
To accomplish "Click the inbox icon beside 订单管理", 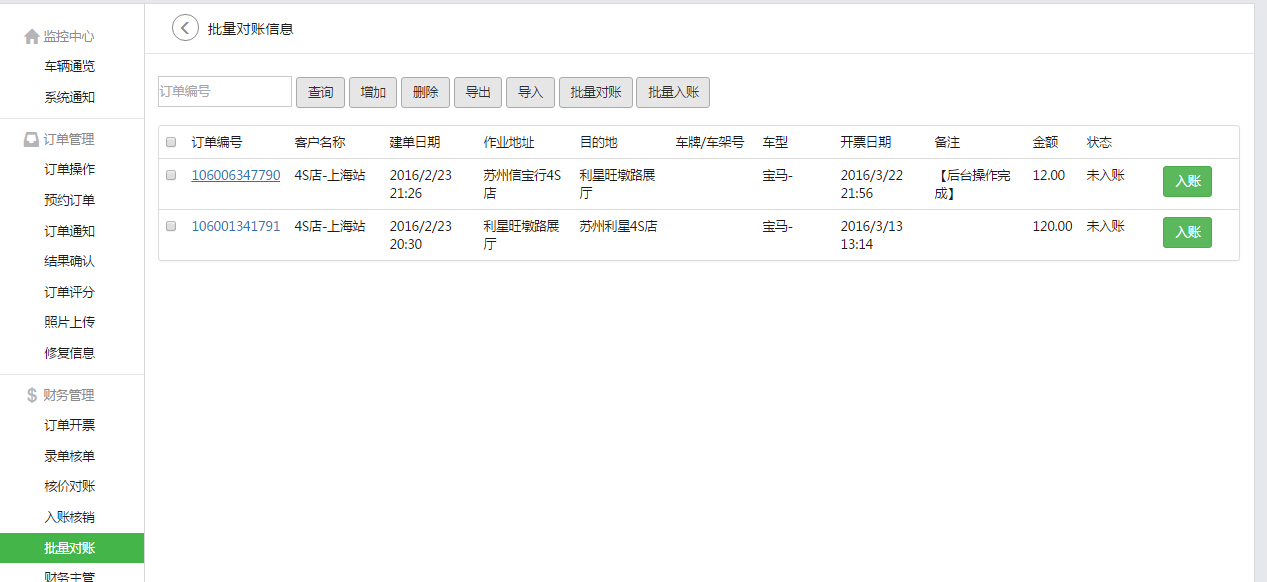I will (x=32, y=139).
